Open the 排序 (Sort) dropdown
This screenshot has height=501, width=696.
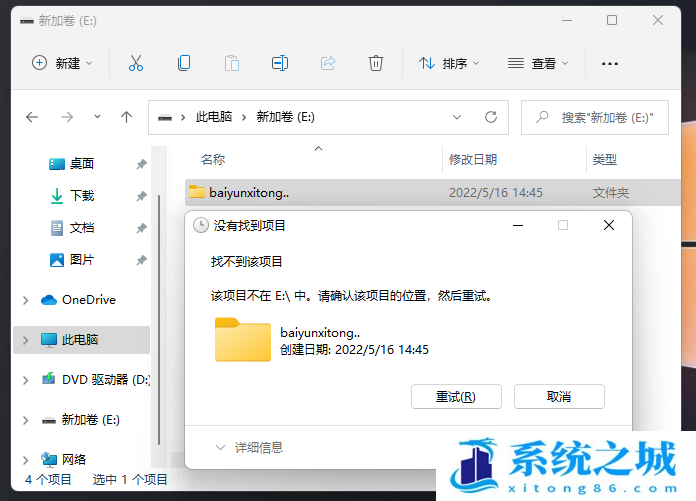point(449,63)
